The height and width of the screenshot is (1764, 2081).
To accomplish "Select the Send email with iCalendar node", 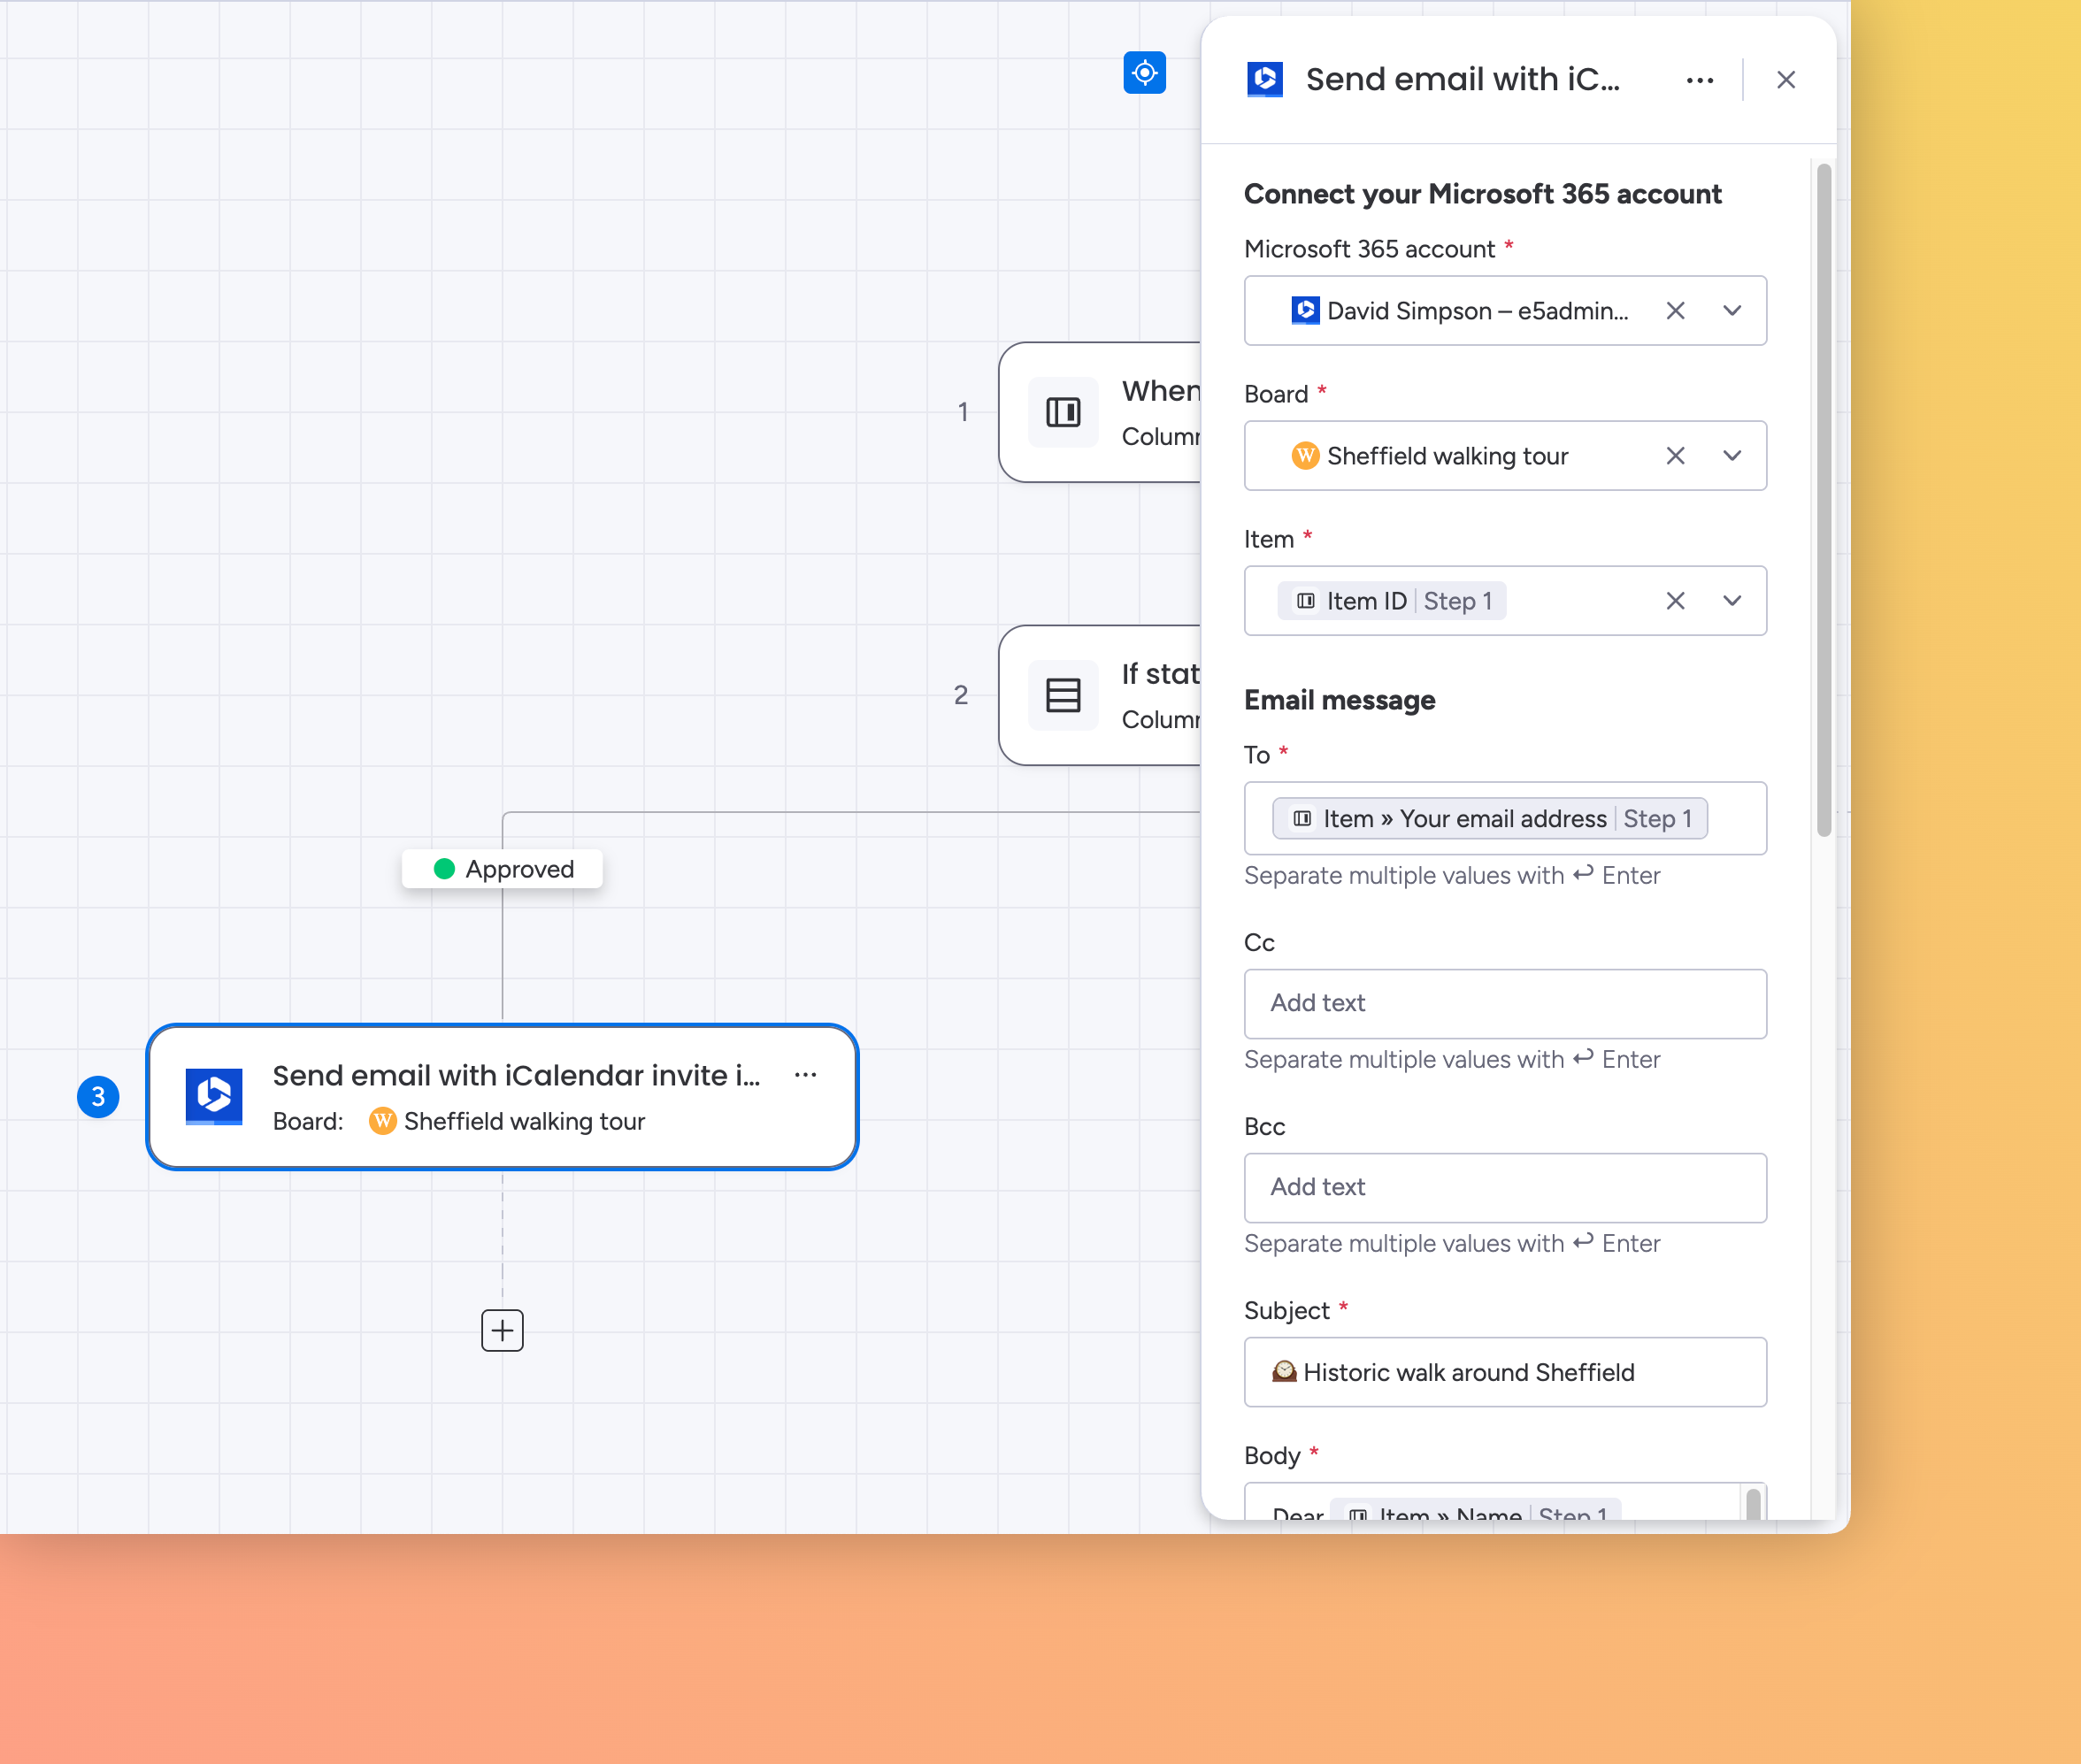I will pos(502,1097).
